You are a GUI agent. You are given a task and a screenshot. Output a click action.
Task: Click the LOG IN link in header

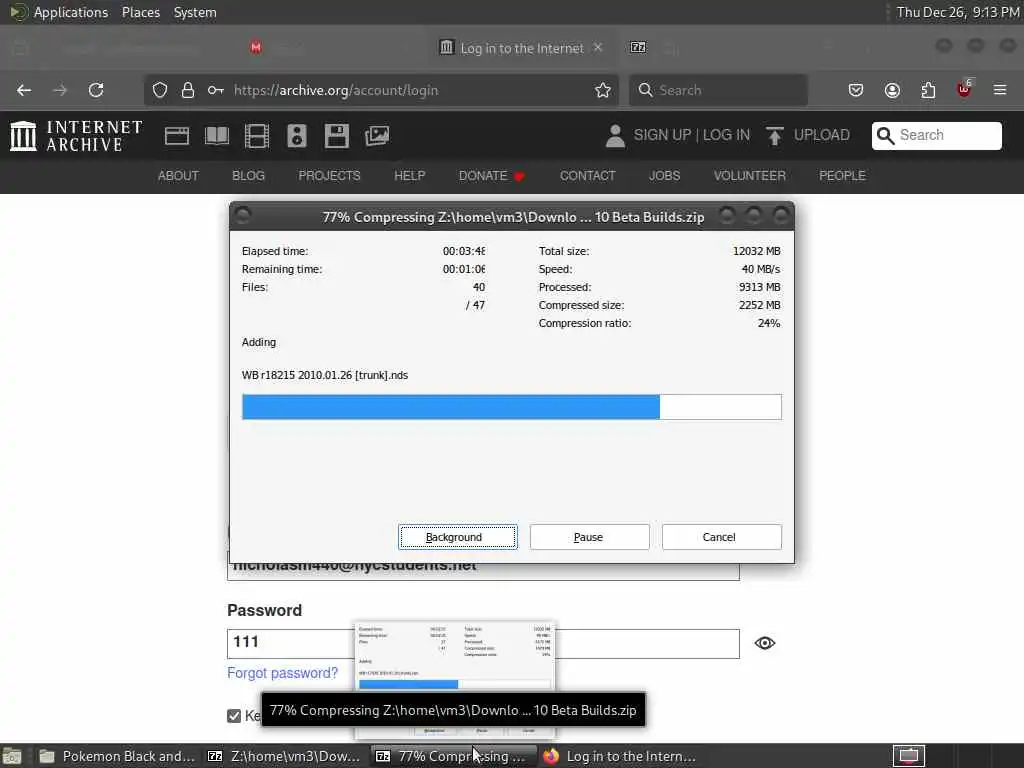[726, 135]
